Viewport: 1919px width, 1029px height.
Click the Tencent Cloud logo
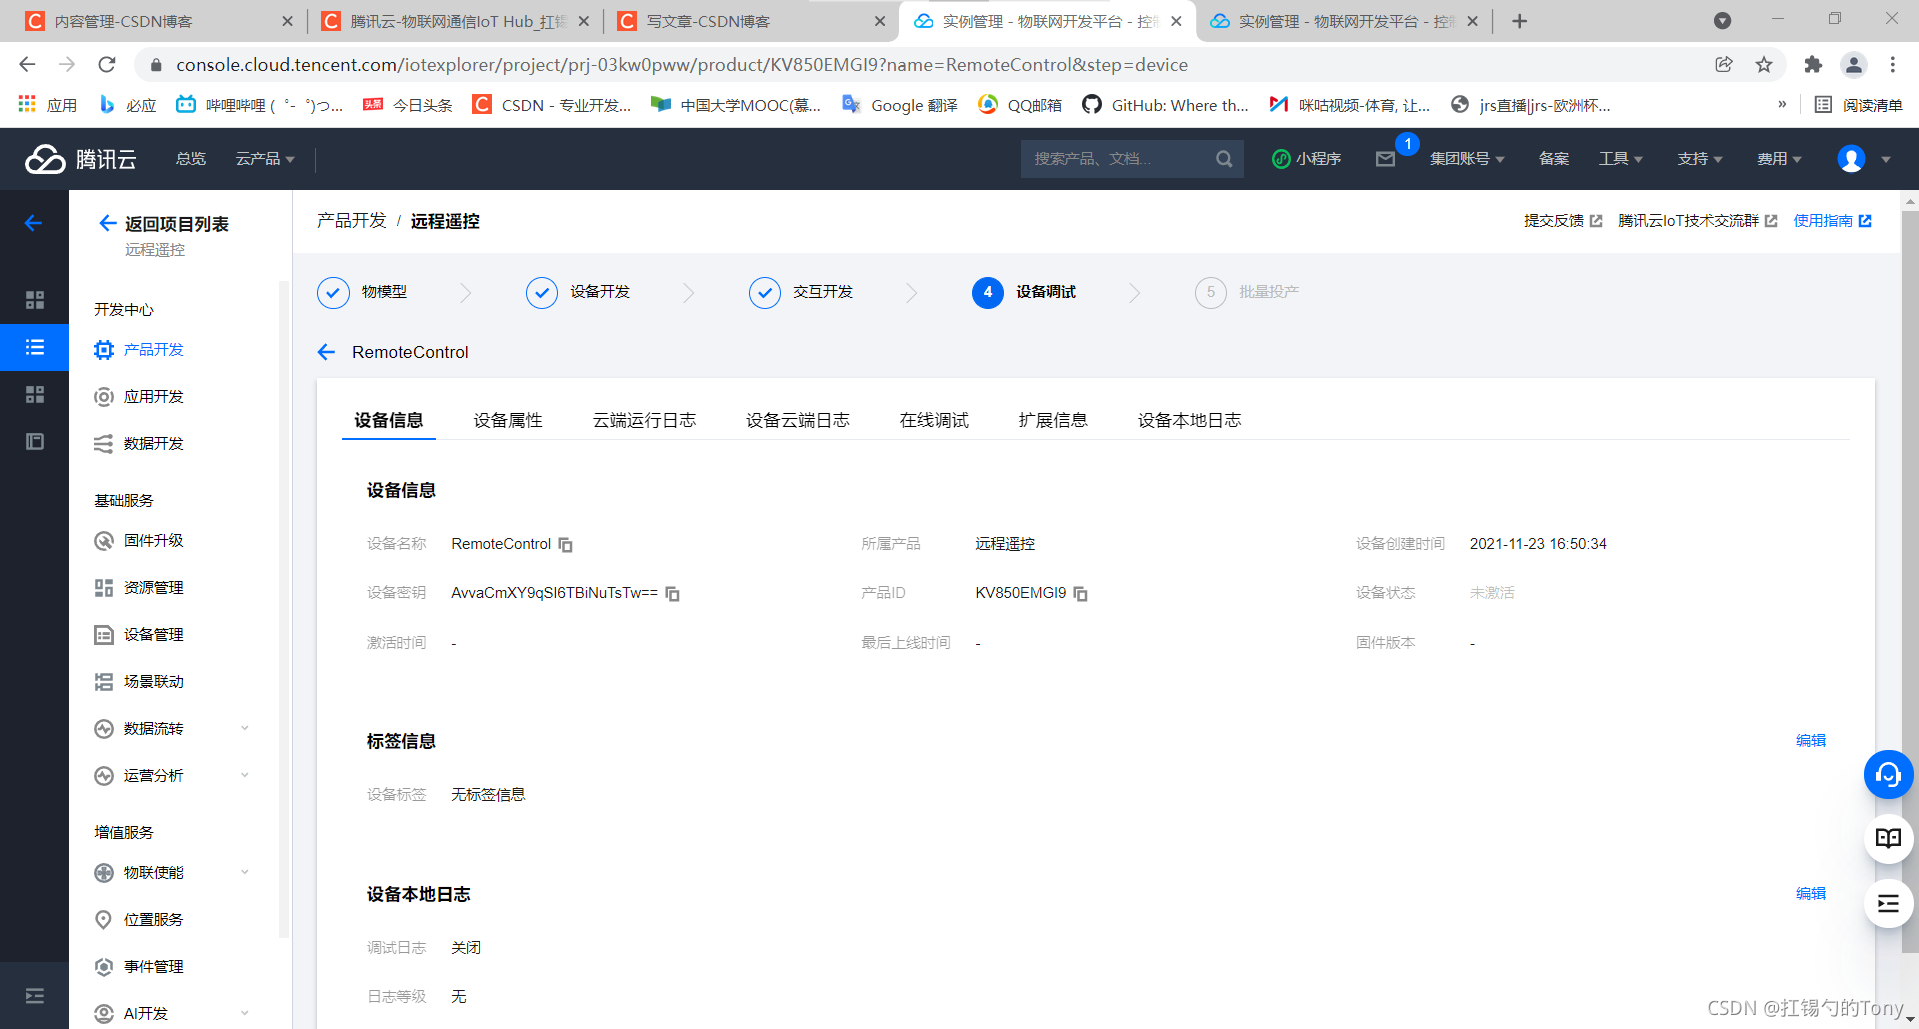[80, 159]
